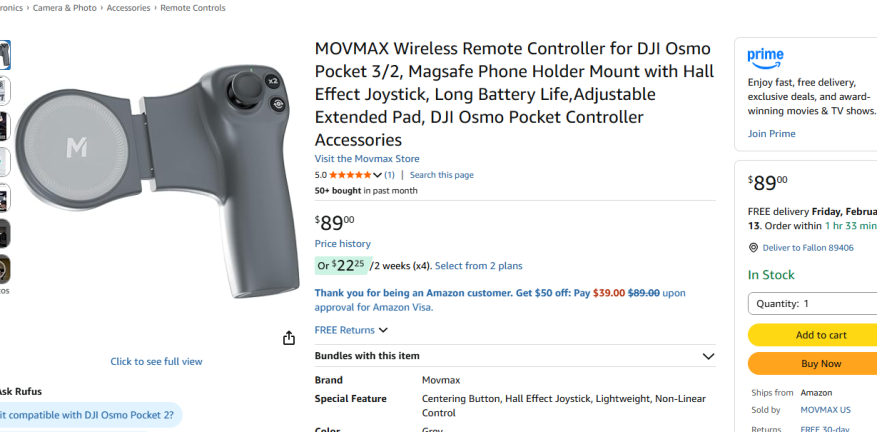Select the third product thumbnail image

[x=4, y=126]
